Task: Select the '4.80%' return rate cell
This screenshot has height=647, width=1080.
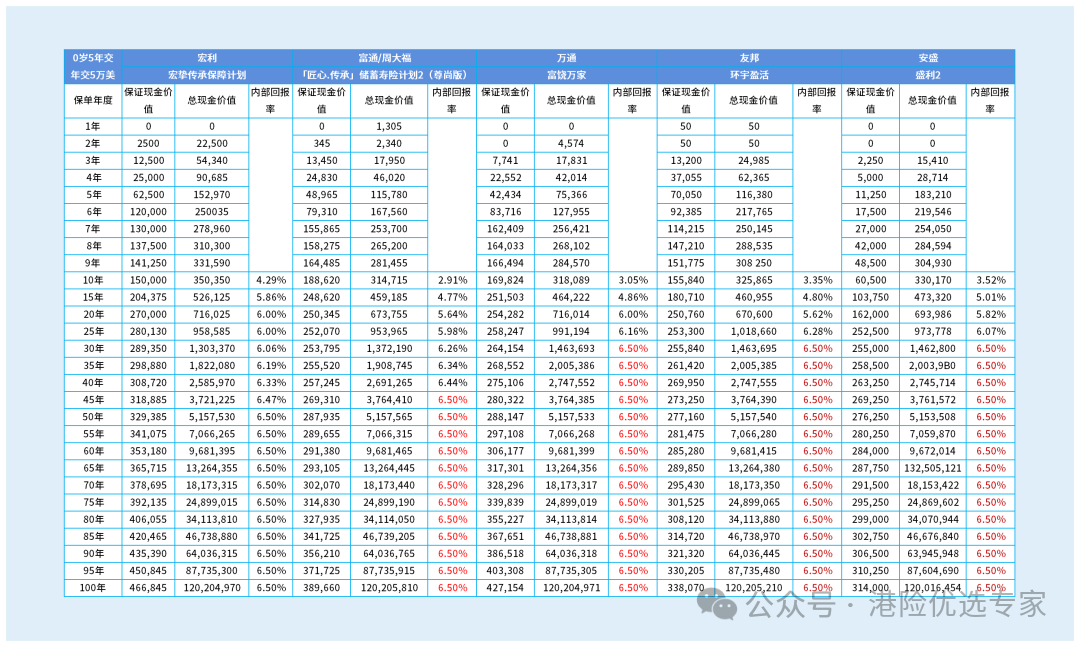Action: pyautogui.click(x=818, y=297)
